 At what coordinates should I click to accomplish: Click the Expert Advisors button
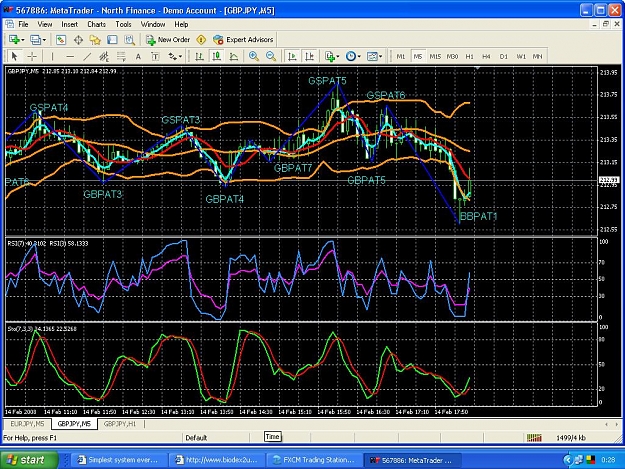click(x=243, y=39)
